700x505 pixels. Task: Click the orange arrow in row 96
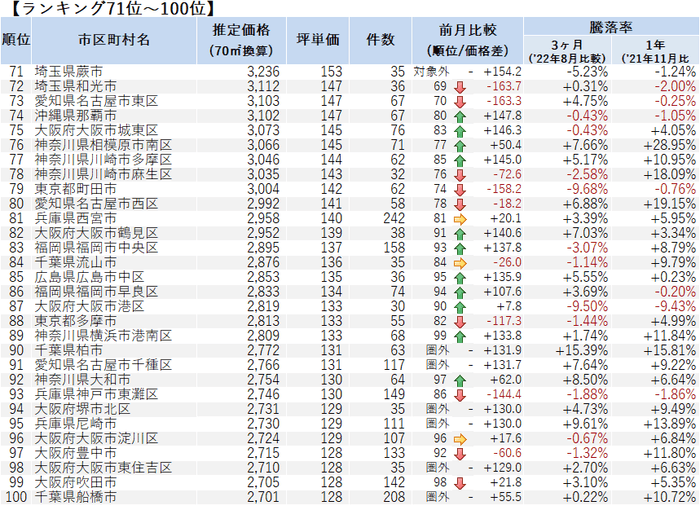click(460, 439)
